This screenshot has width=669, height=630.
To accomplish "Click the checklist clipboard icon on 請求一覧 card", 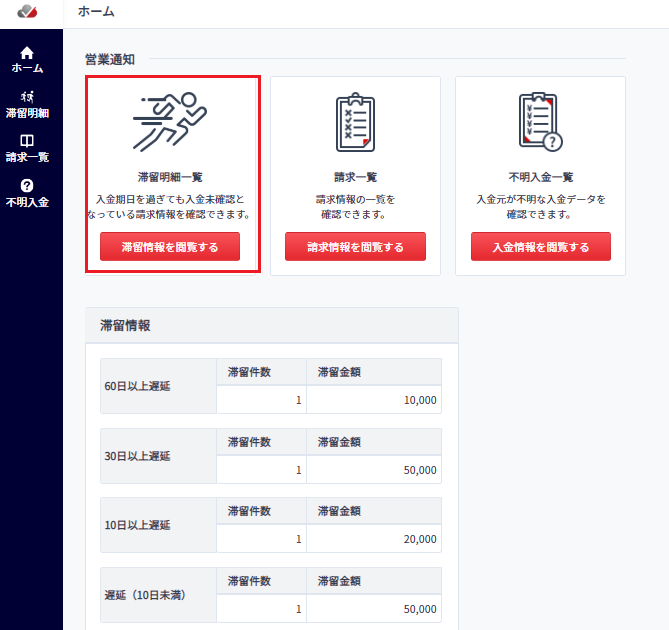I will click(x=355, y=122).
